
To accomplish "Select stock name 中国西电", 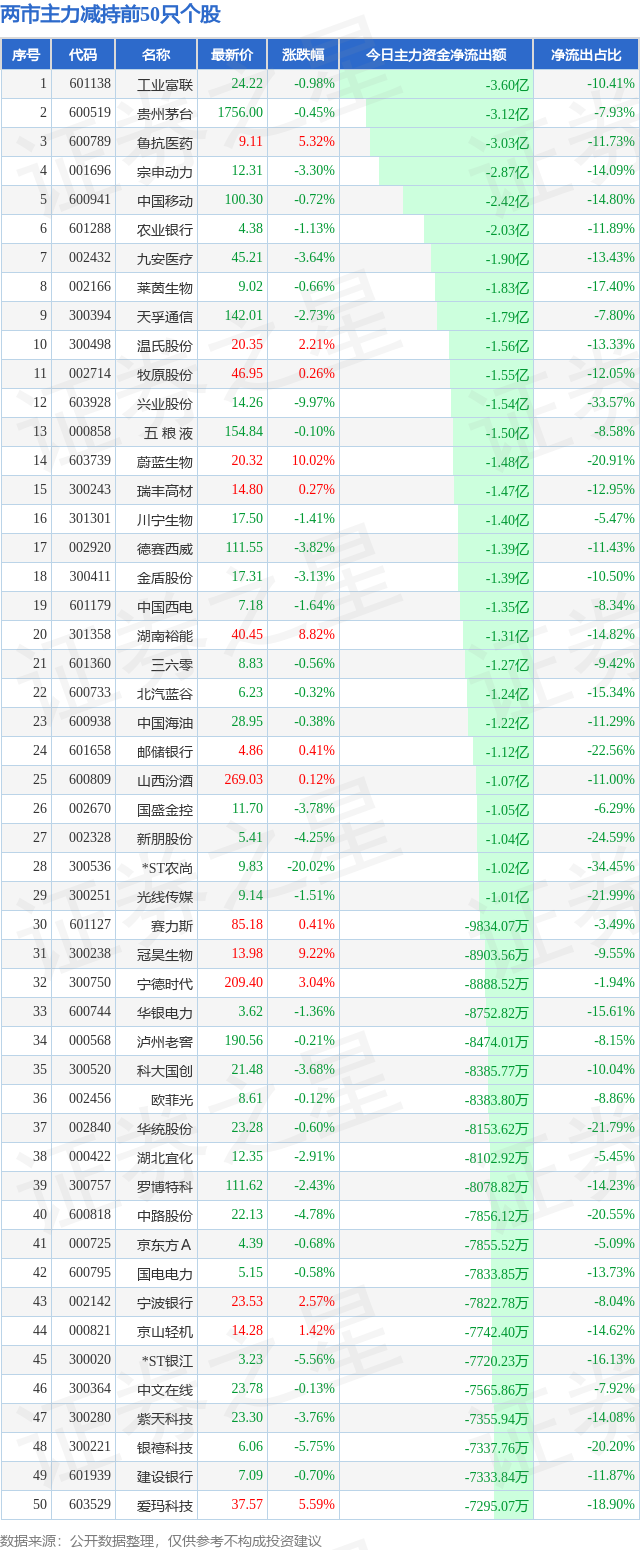I will [x=165, y=607].
